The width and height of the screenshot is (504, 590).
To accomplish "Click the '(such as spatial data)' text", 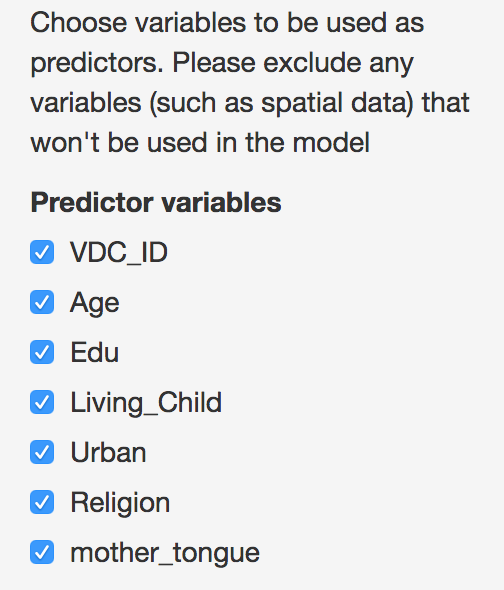I will coord(282,103).
